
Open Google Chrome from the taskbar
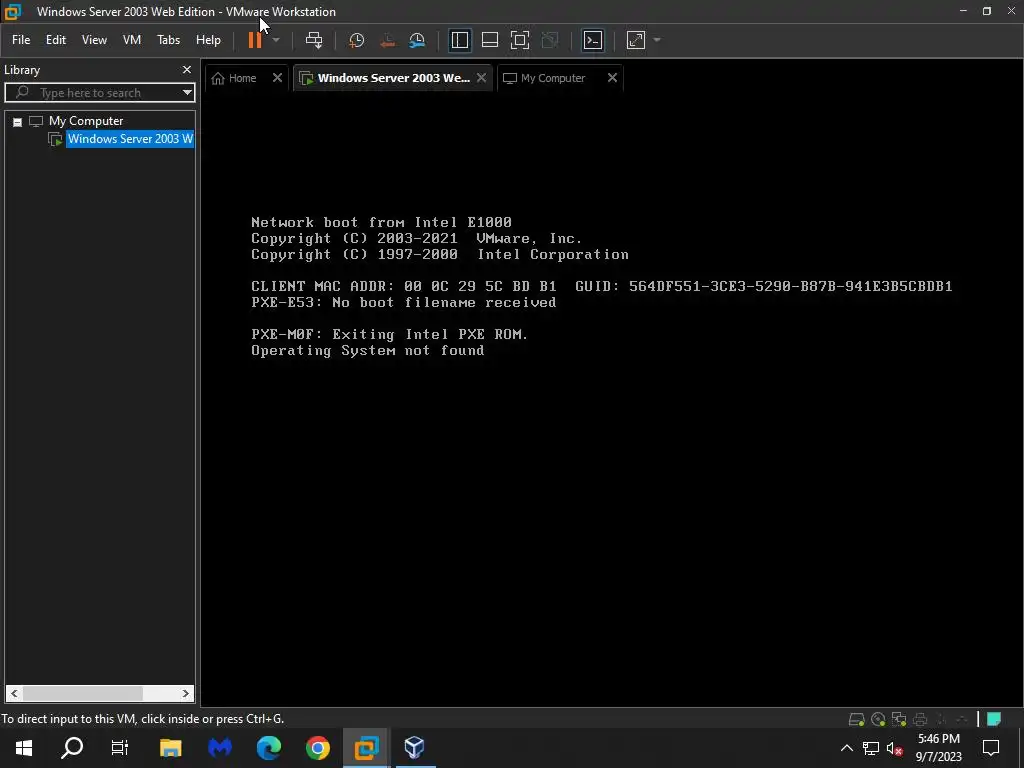(x=318, y=748)
